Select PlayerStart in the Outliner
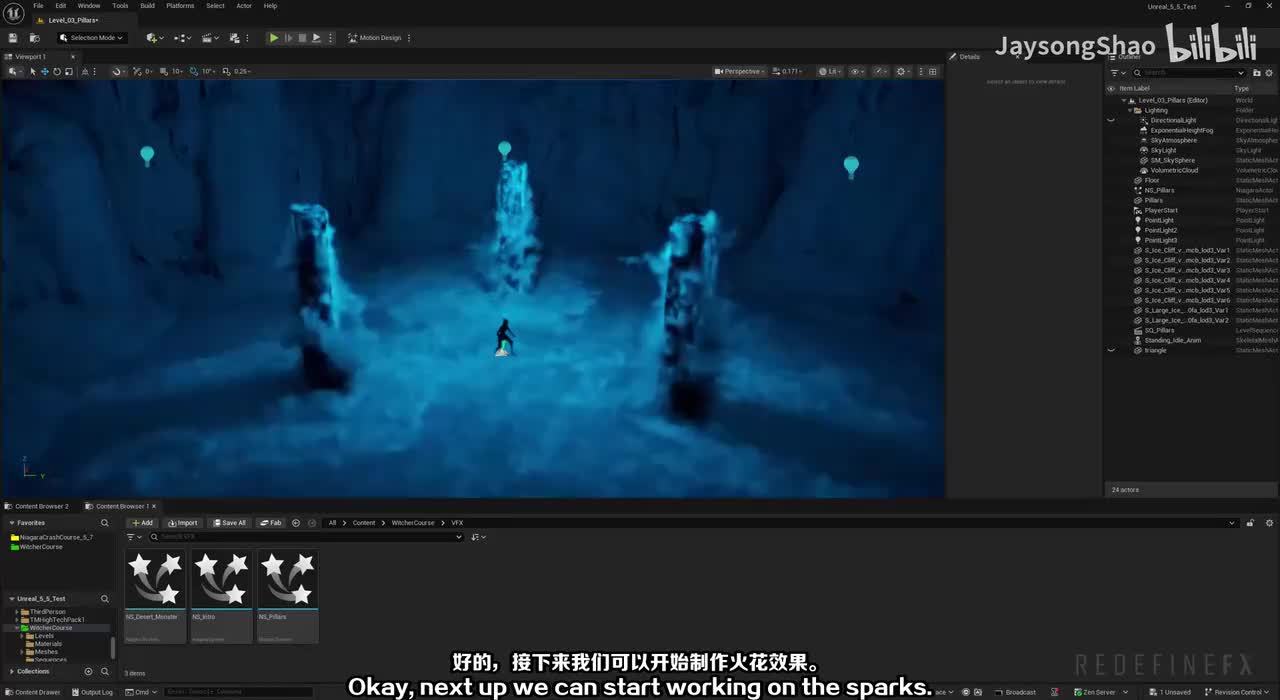 (x=1160, y=210)
